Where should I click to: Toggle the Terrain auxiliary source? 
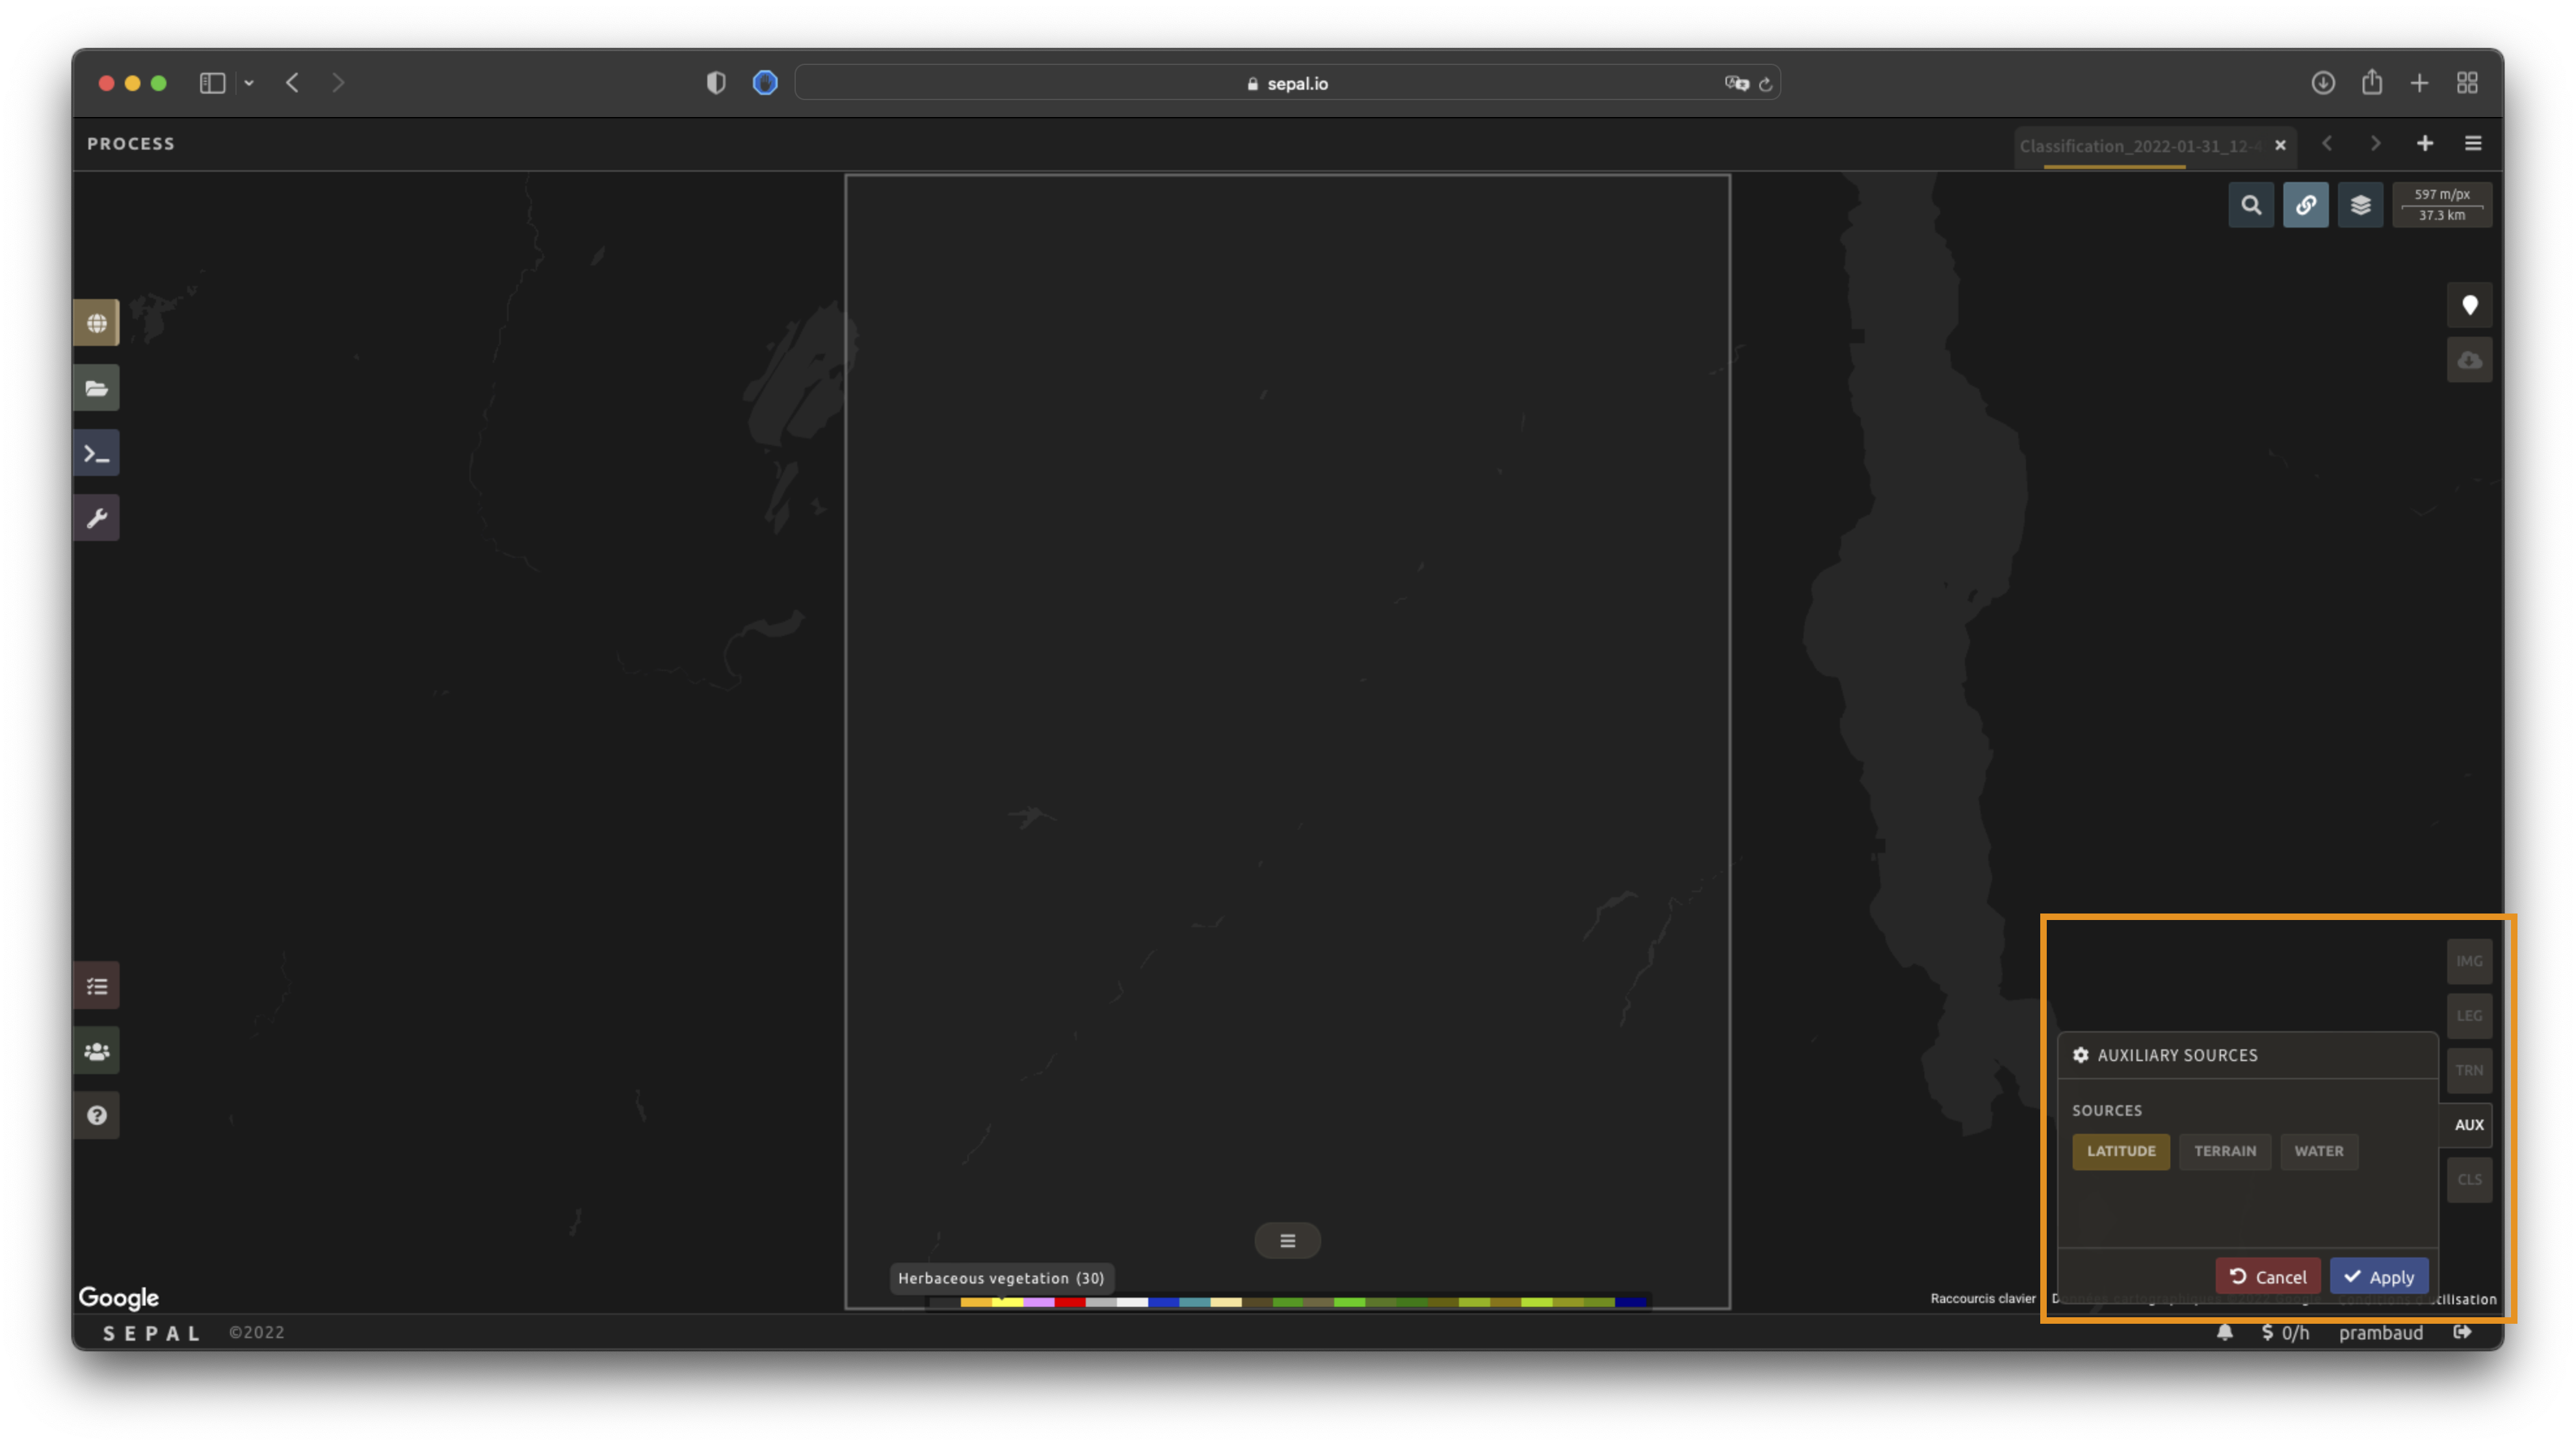tap(2224, 1151)
